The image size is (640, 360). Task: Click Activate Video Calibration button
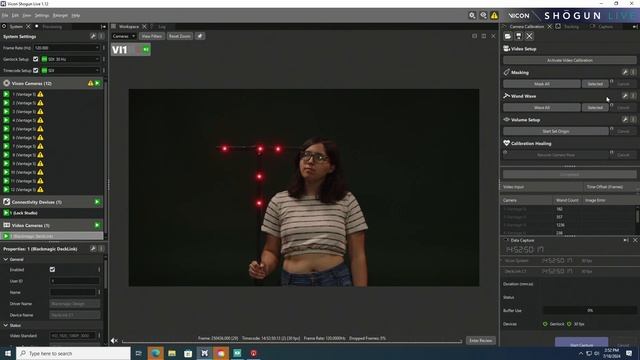coord(569,60)
